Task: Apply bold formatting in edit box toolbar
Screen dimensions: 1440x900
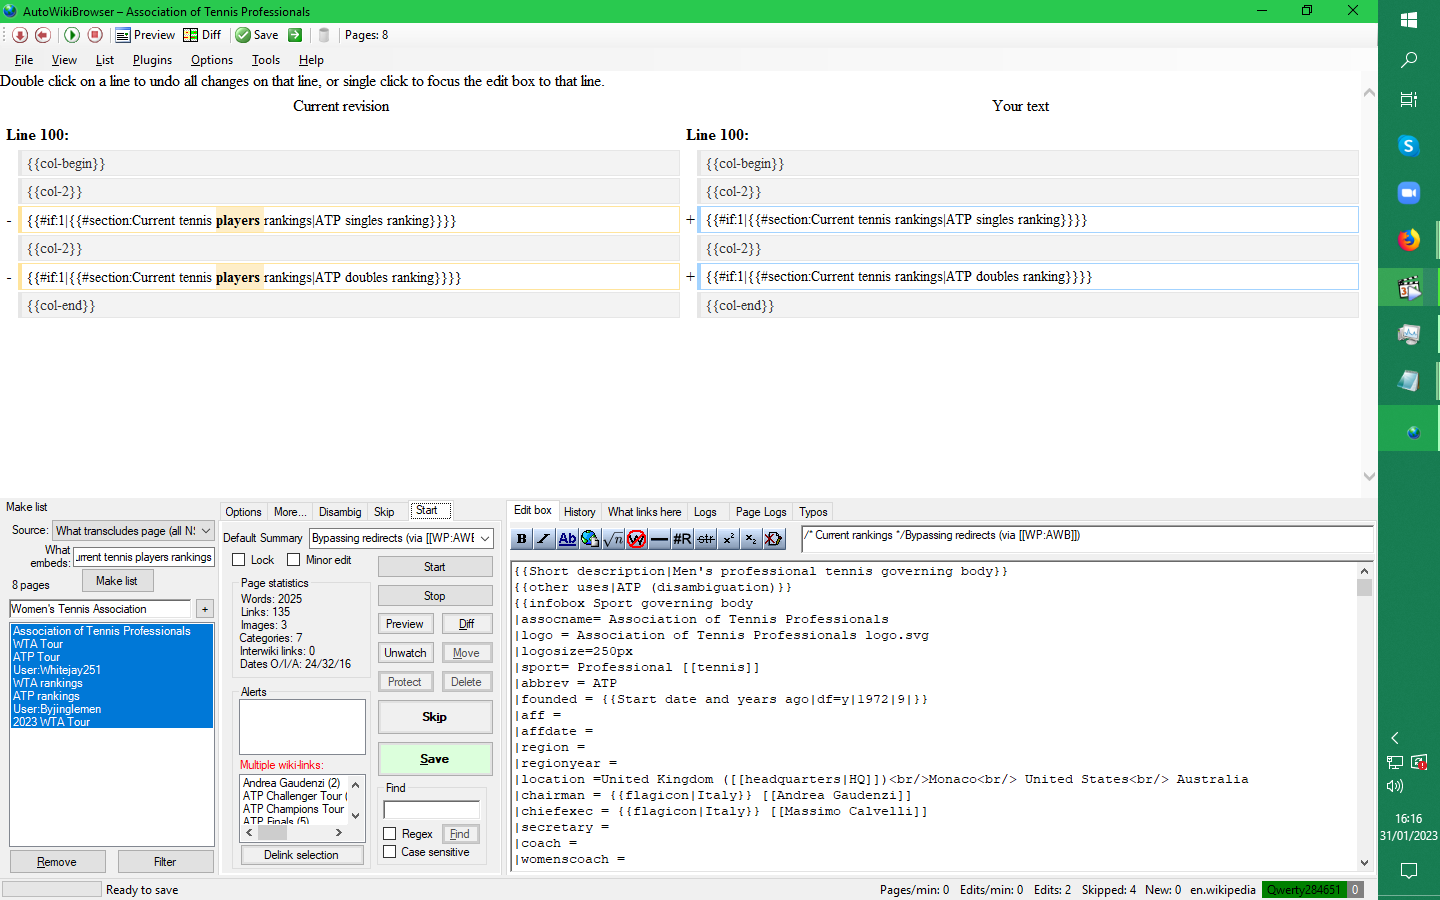Action: pos(522,539)
